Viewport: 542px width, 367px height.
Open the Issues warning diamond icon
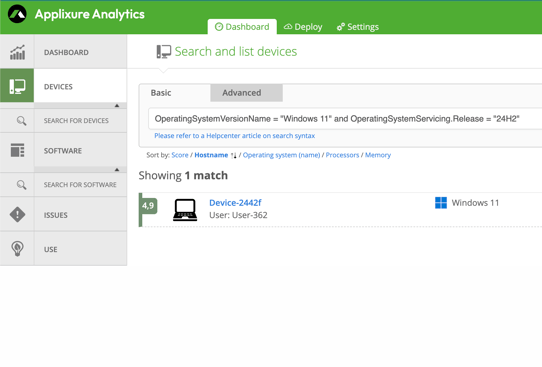(x=17, y=215)
